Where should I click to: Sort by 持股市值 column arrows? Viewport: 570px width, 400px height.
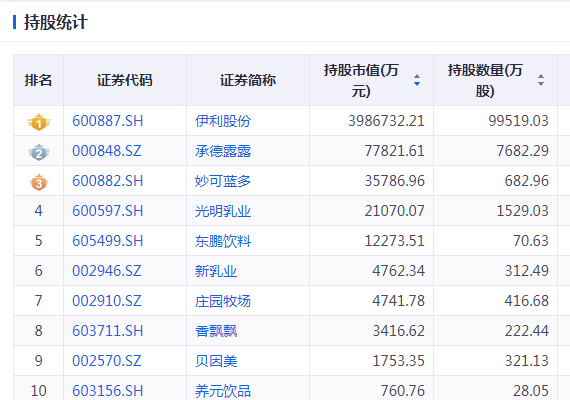[417, 80]
